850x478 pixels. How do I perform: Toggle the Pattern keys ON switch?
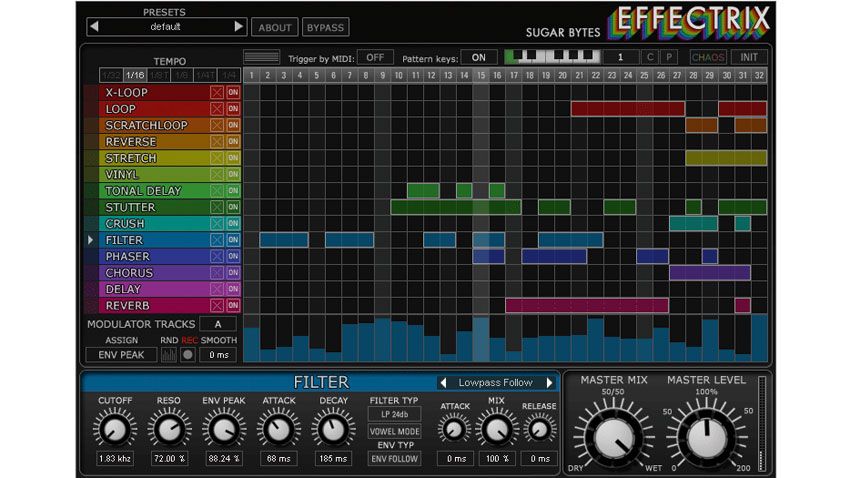479,57
